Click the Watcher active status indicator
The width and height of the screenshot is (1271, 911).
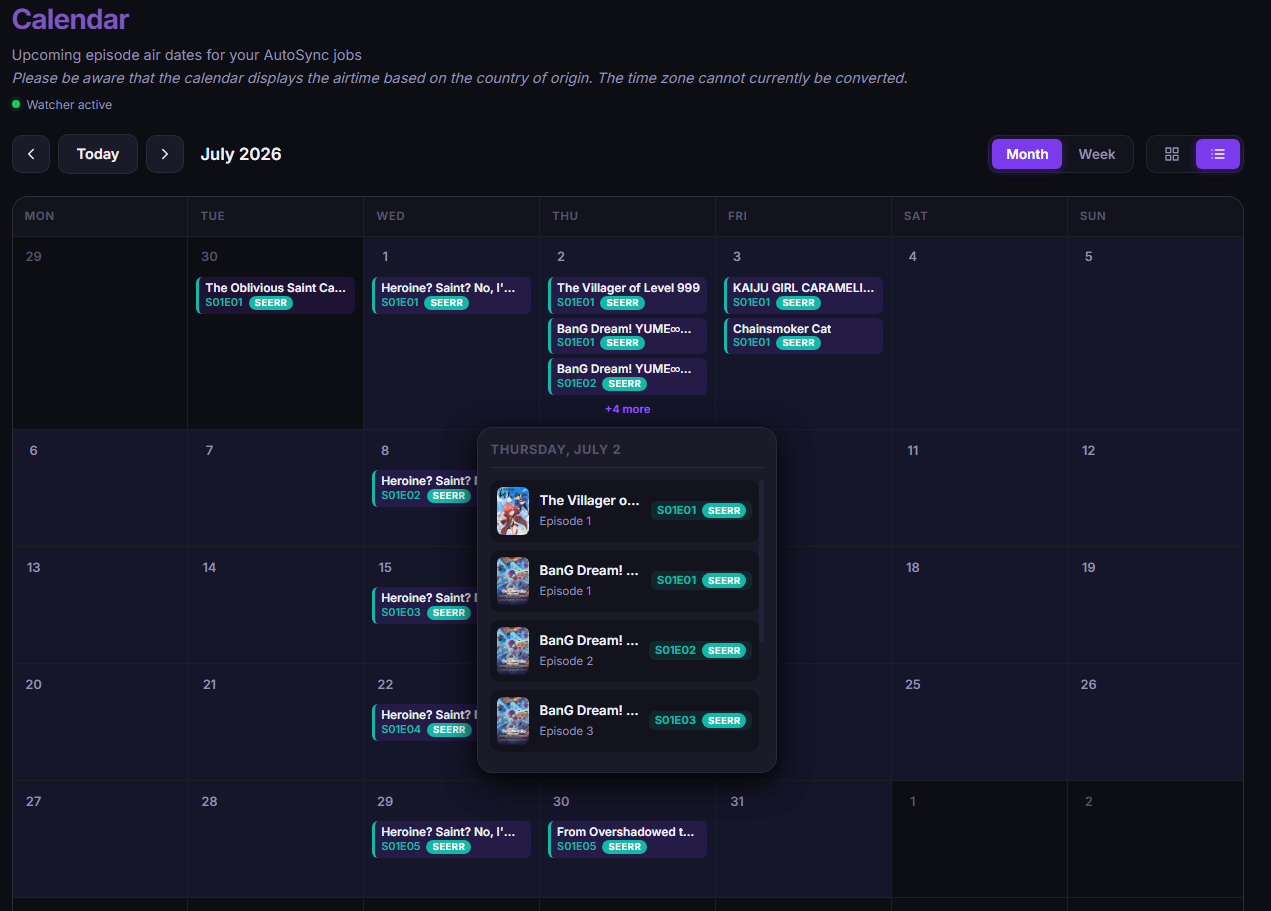(x=62, y=105)
